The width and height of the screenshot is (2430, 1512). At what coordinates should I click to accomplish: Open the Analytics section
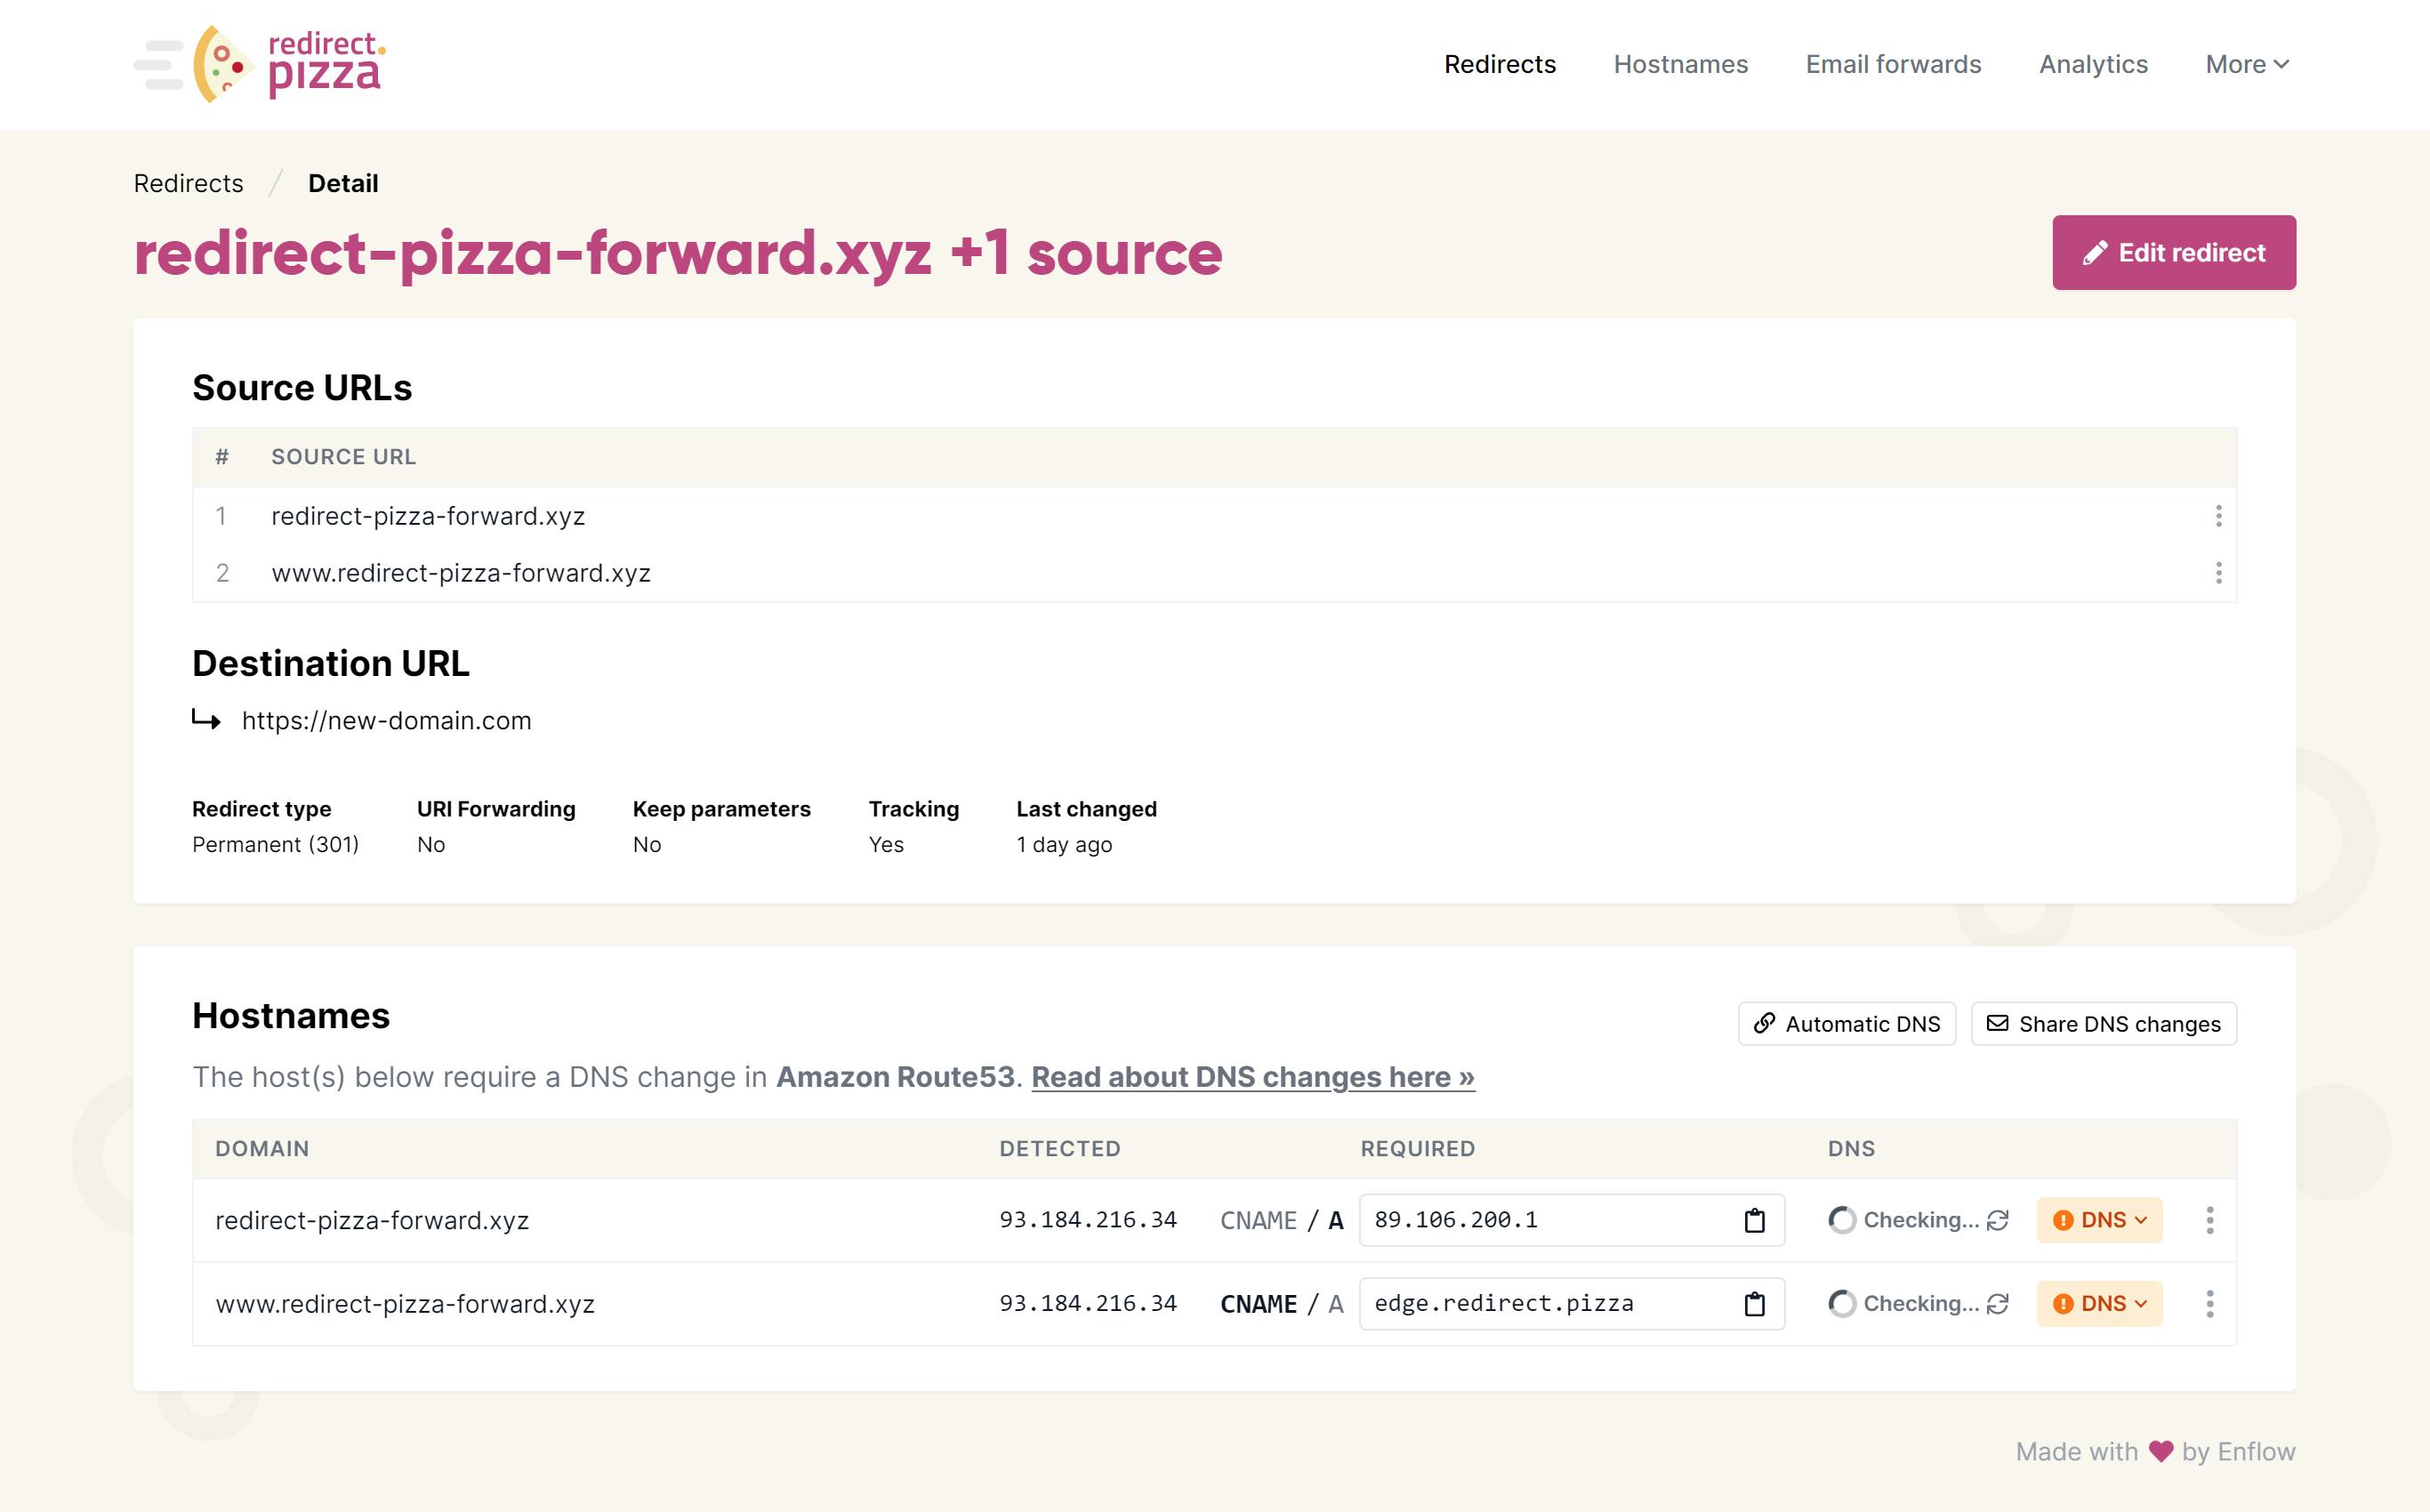2093,64
